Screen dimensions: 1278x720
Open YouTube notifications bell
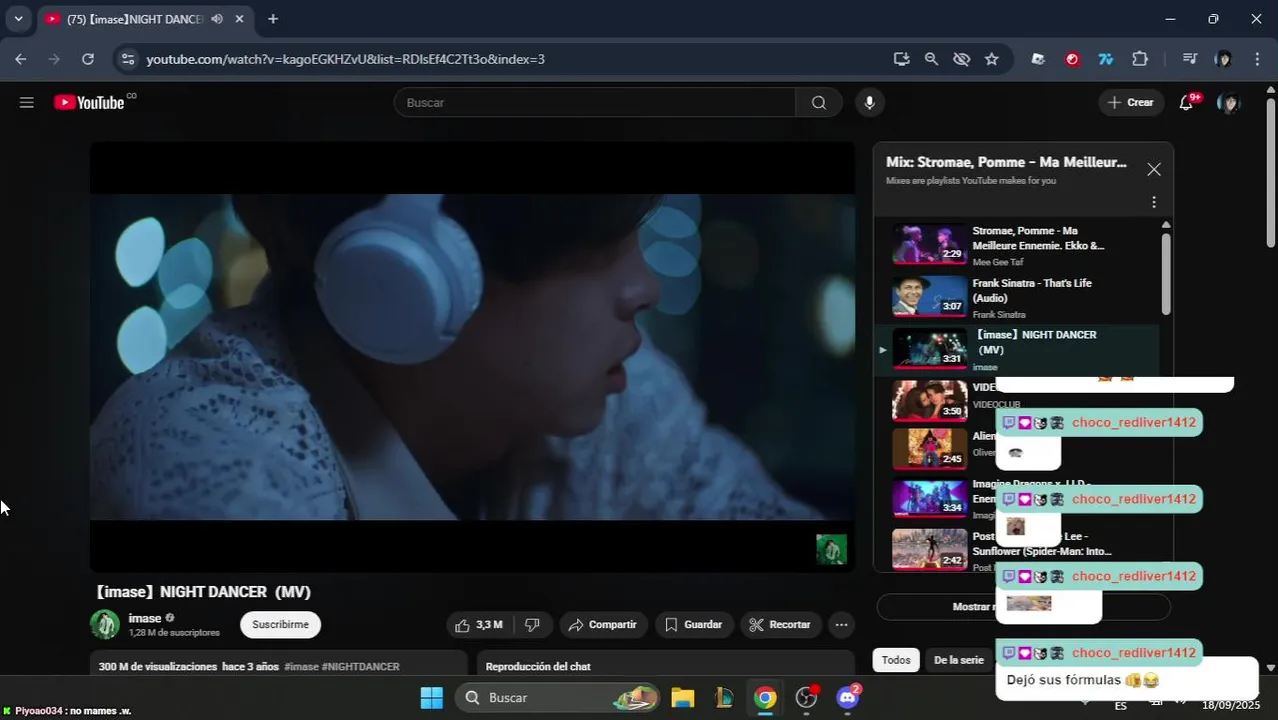click(x=1187, y=102)
